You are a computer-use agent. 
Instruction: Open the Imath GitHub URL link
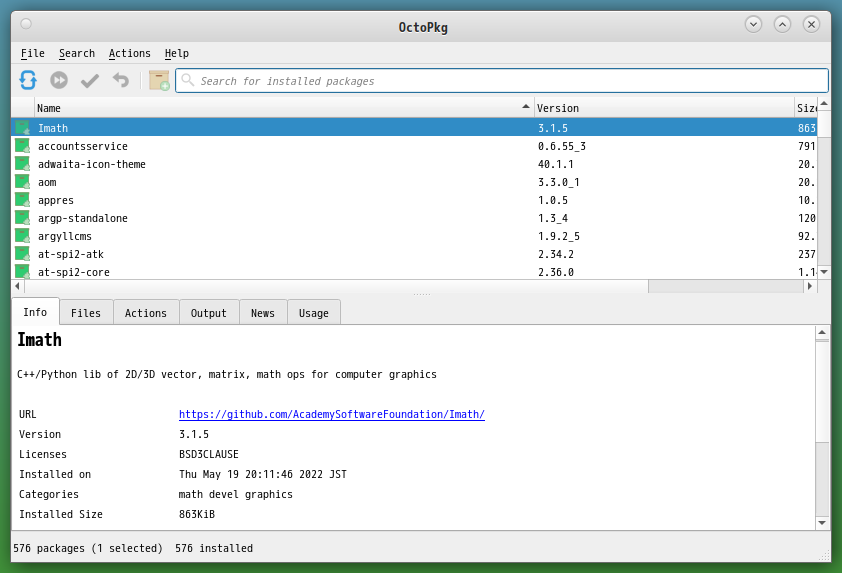pos(332,414)
